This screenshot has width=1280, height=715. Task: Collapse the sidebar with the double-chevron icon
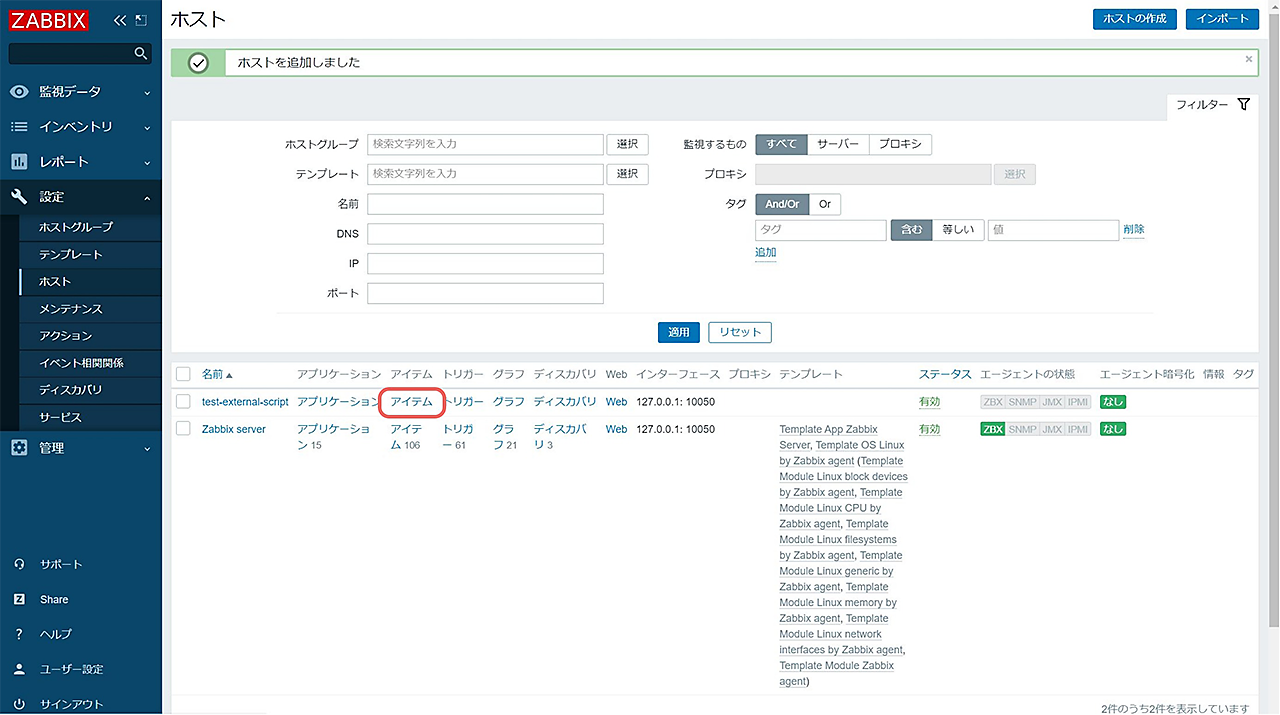point(120,18)
